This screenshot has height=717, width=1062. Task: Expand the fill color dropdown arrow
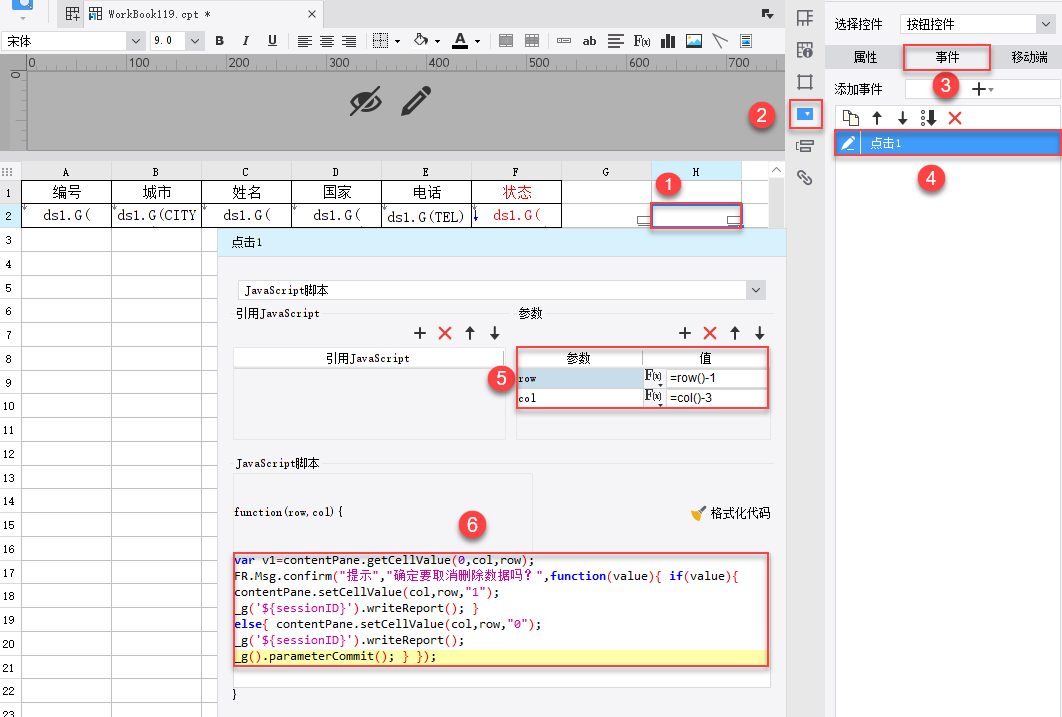click(438, 42)
